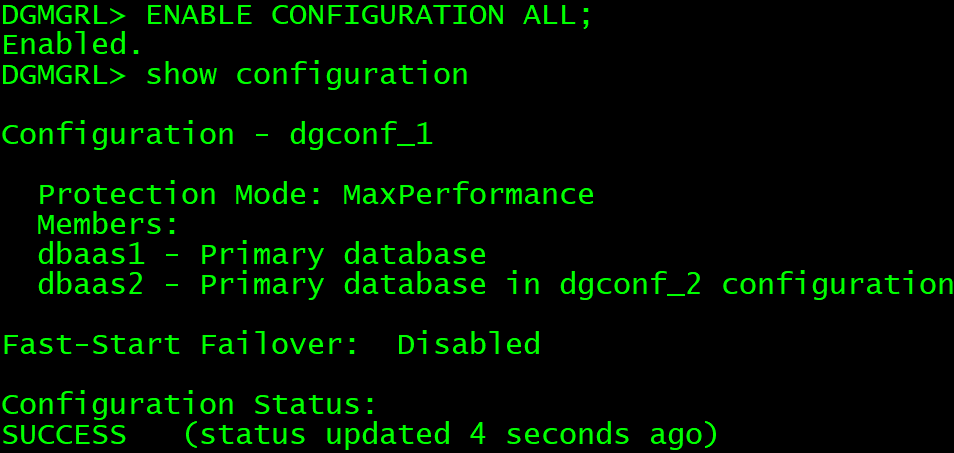Viewport: 954px width, 453px height.
Task: Click the 'Enabled.' output line
Action: click(72, 45)
